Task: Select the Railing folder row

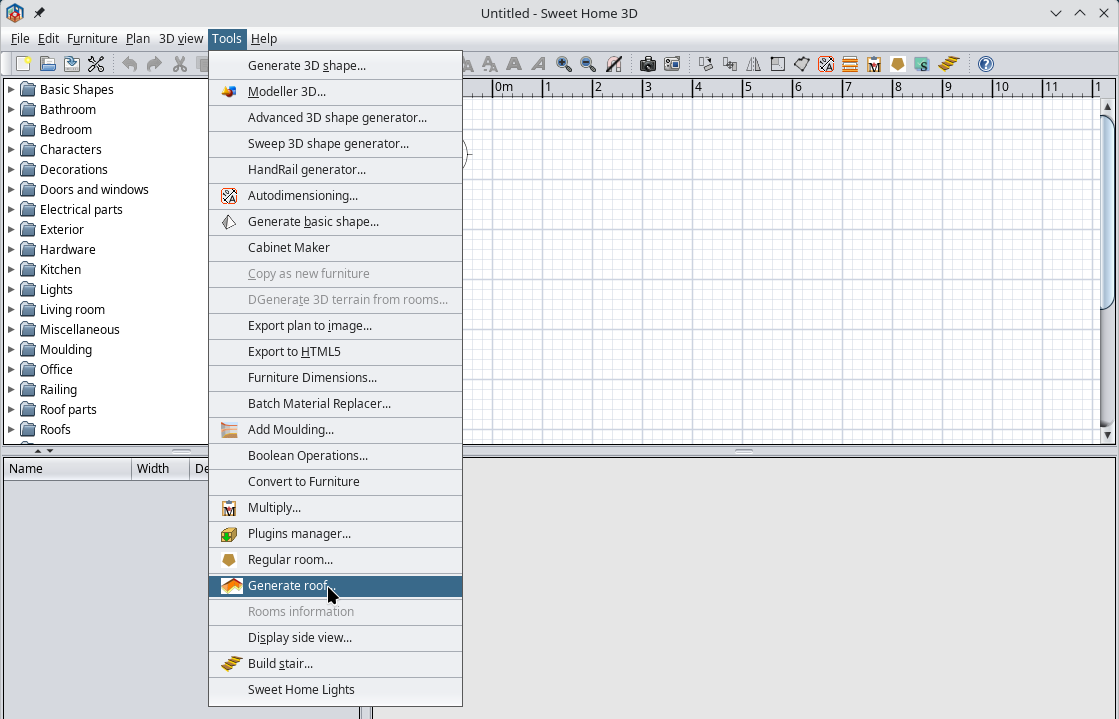Action: pos(49,389)
